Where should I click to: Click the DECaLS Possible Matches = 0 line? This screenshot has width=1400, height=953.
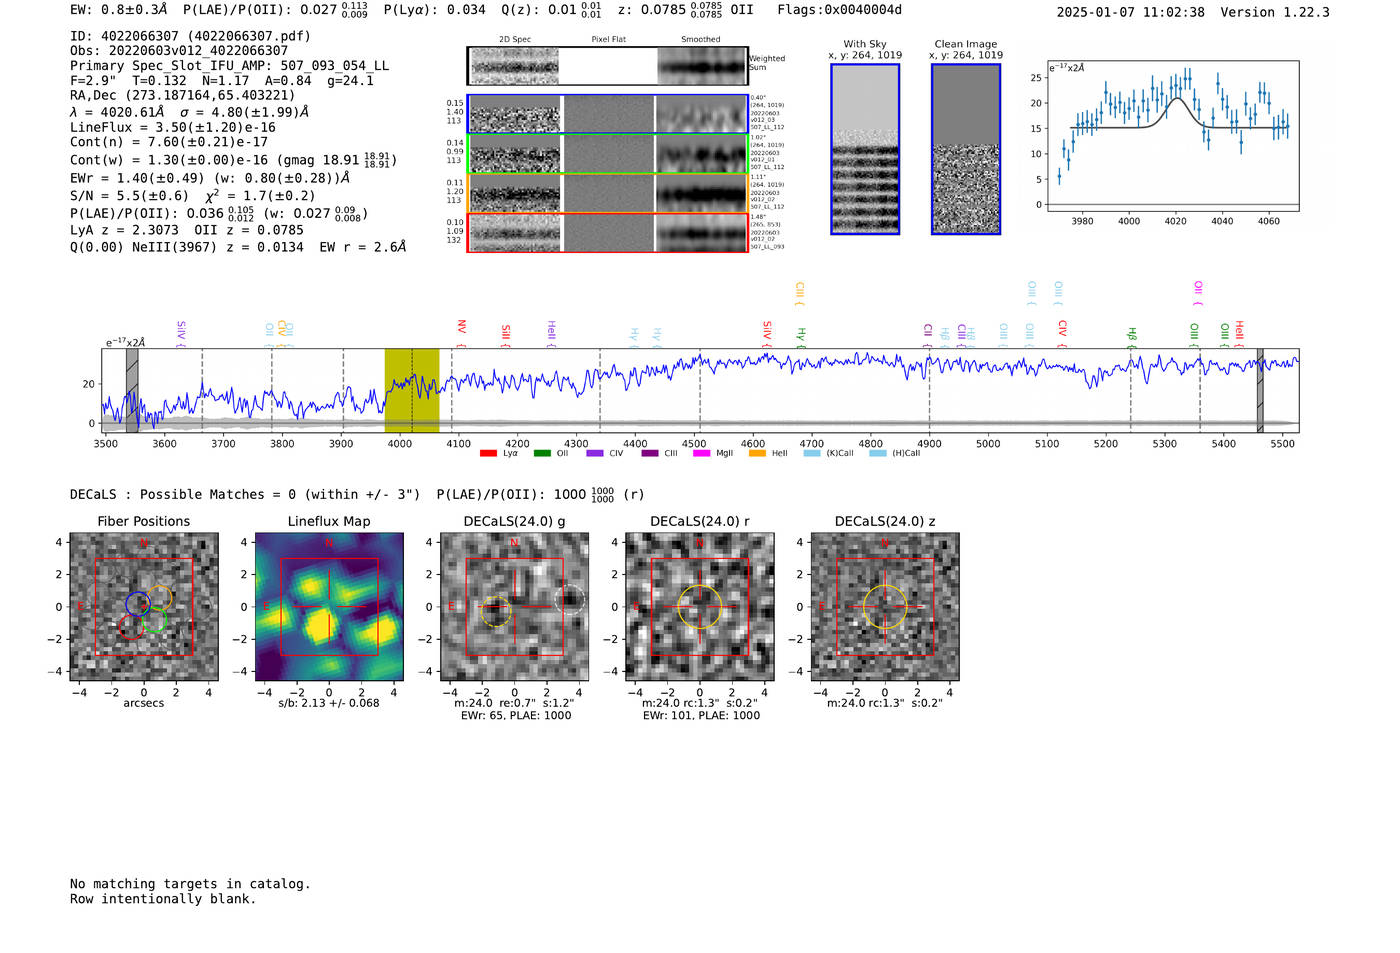245,494
